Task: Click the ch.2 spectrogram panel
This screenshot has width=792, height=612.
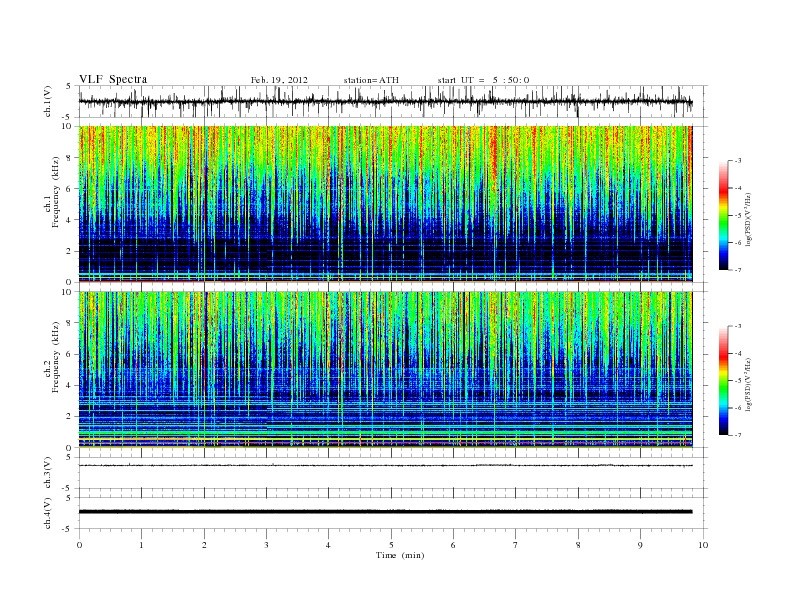Action: [385, 369]
